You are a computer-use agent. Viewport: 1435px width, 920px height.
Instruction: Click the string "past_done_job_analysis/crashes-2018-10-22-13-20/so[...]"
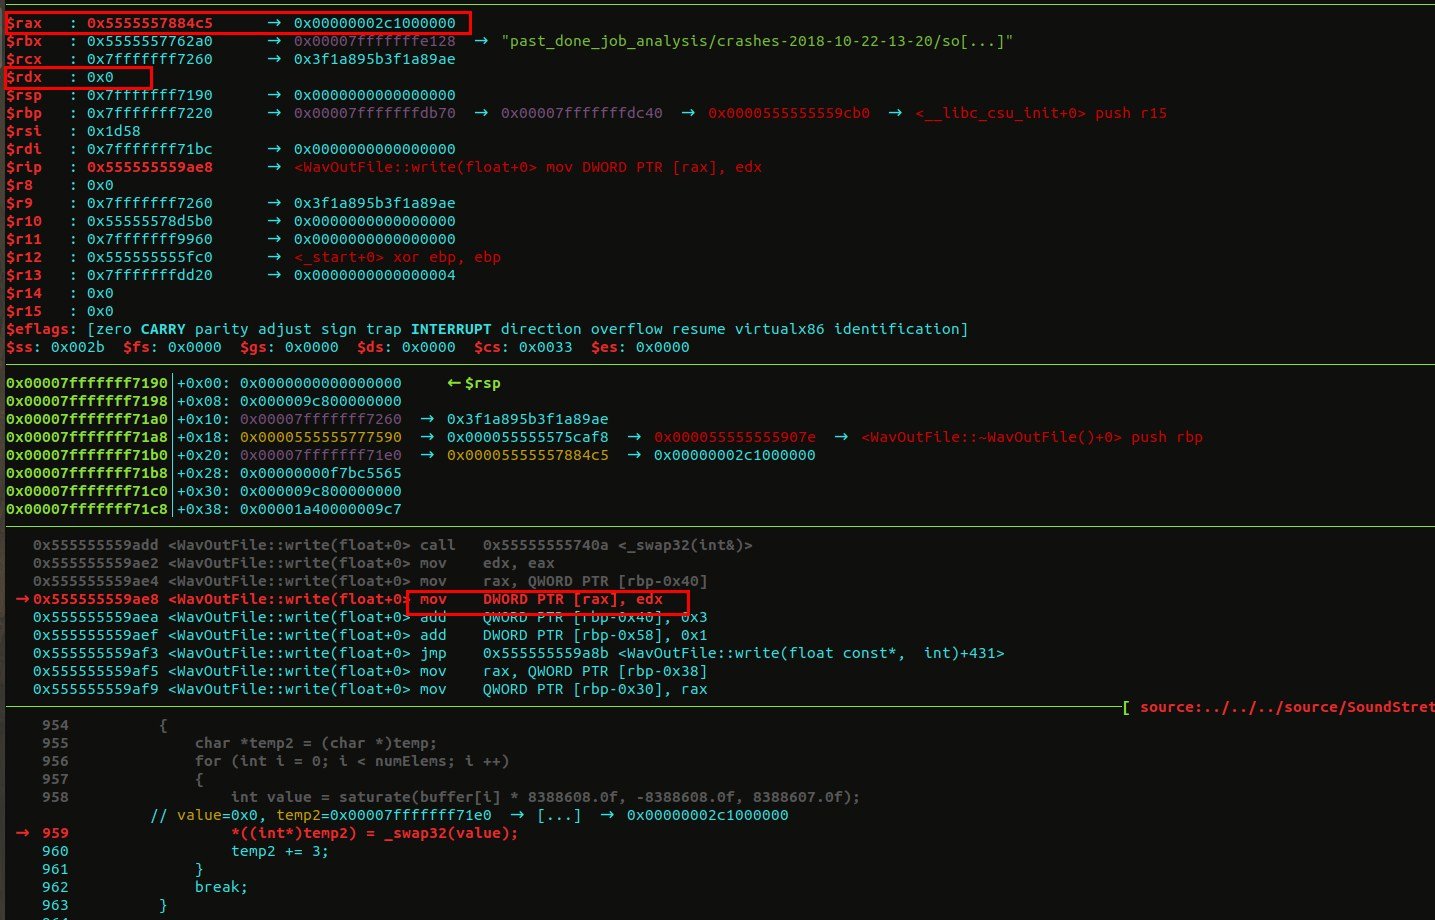(757, 41)
